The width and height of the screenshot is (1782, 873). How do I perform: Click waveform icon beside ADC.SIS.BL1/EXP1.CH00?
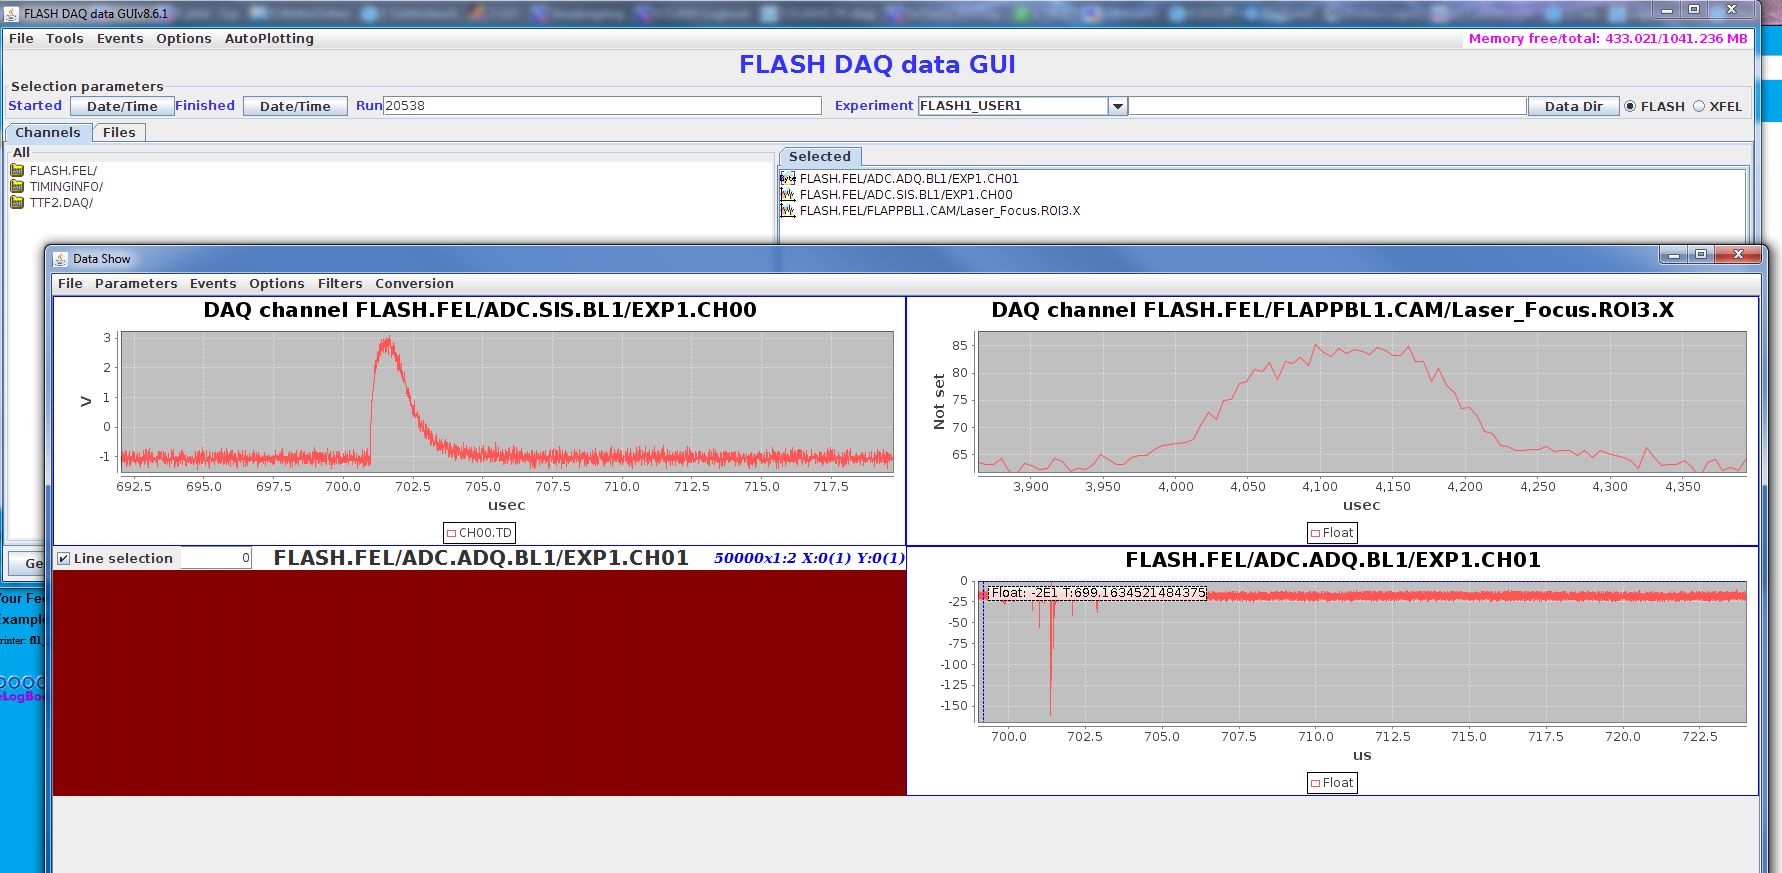click(x=788, y=195)
